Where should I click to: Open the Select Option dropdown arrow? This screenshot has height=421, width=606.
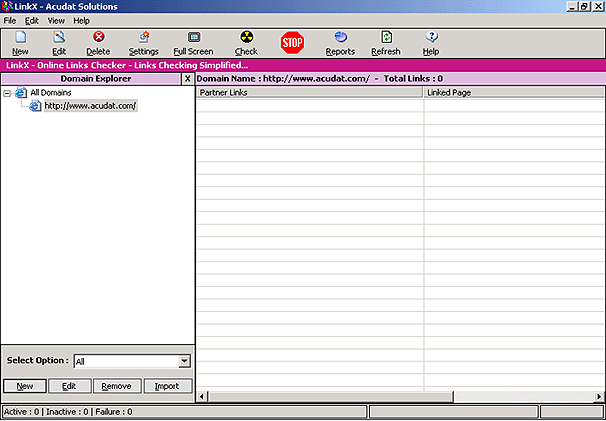(x=184, y=361)
